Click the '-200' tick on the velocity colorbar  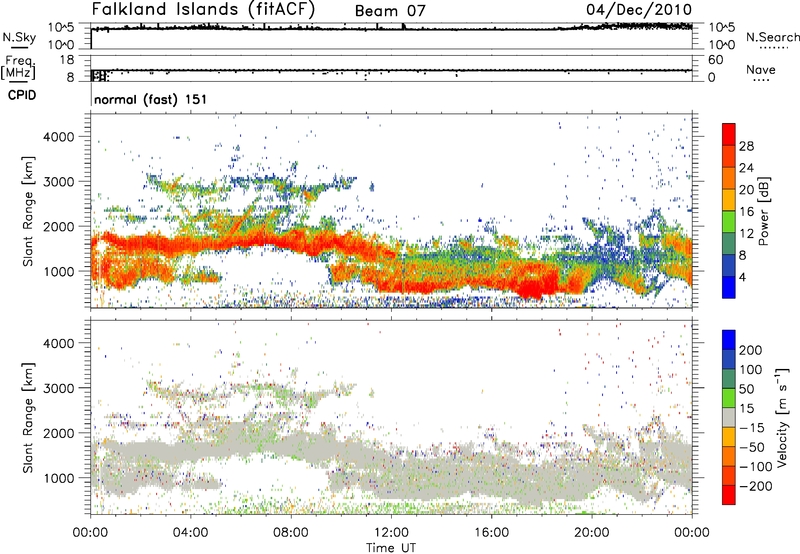coord(756,486)
